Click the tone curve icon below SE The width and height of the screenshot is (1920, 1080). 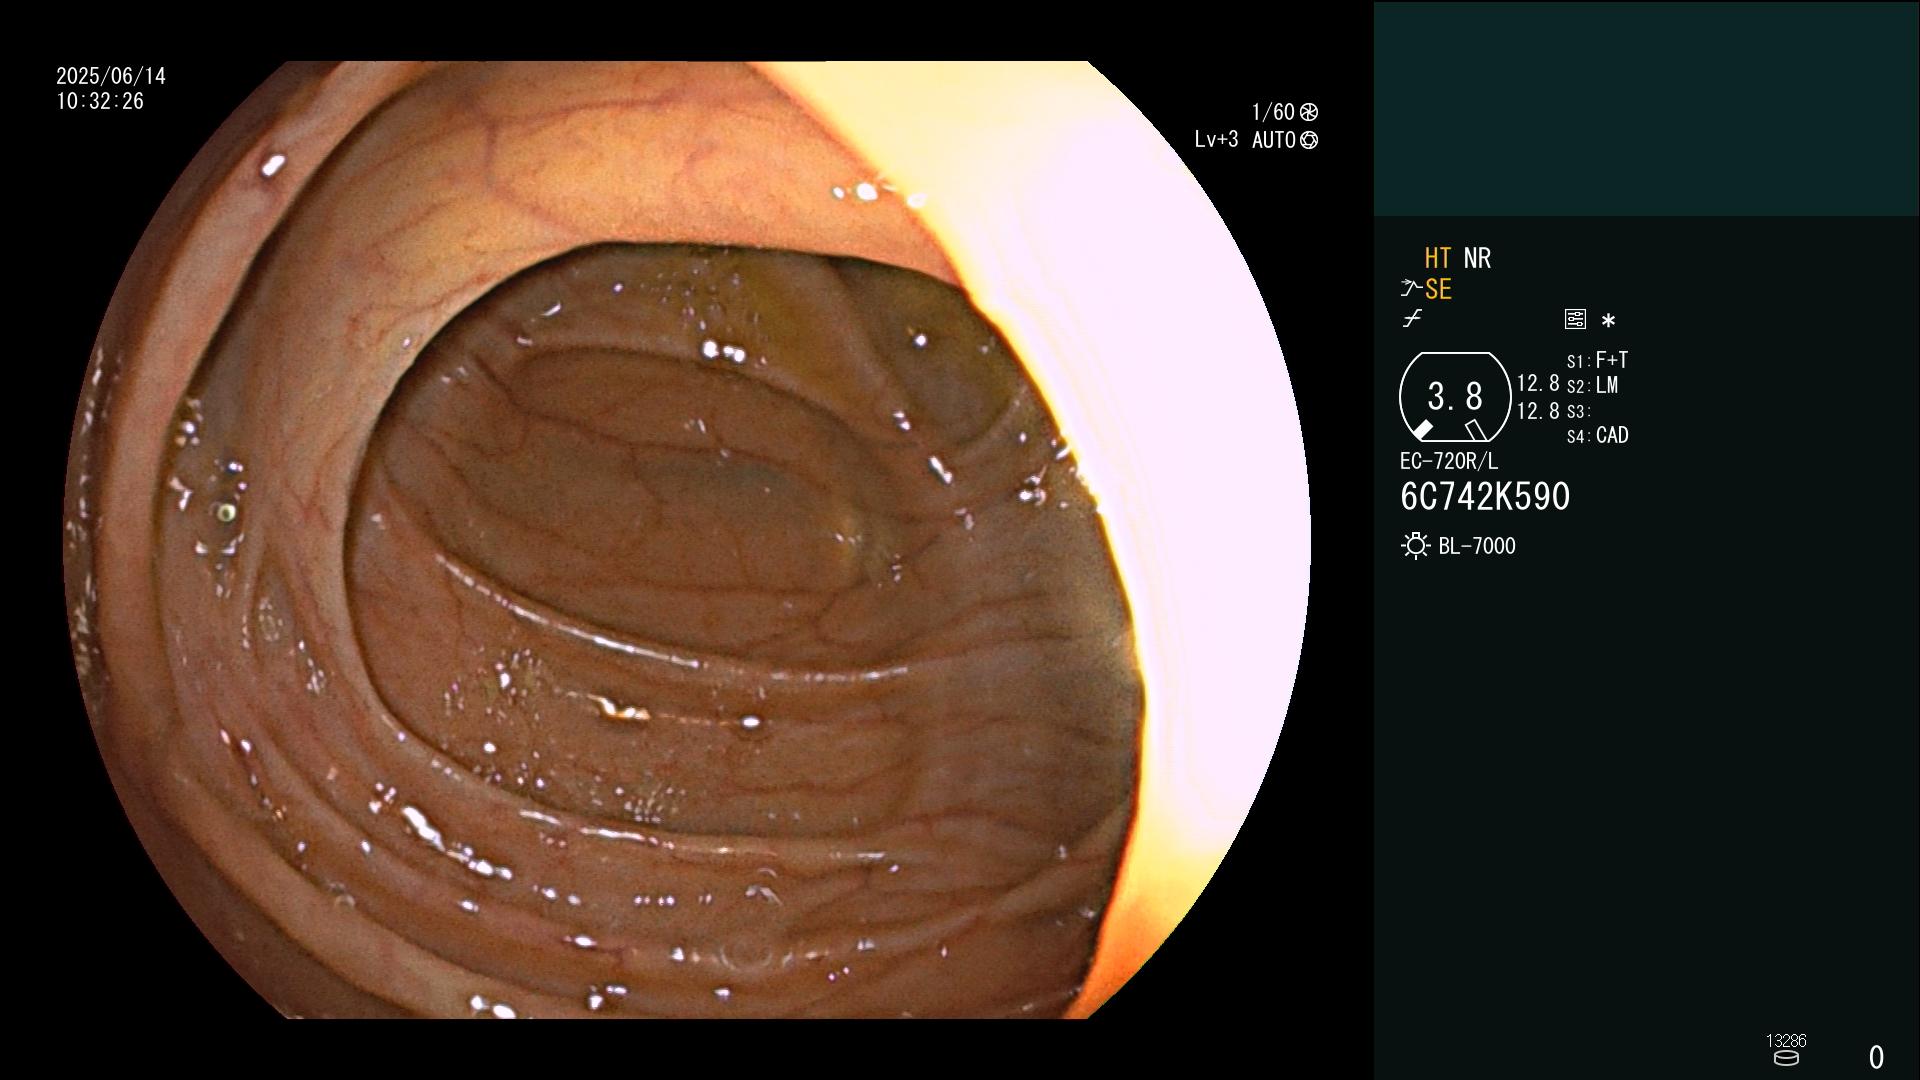(x=1412, y=319)
